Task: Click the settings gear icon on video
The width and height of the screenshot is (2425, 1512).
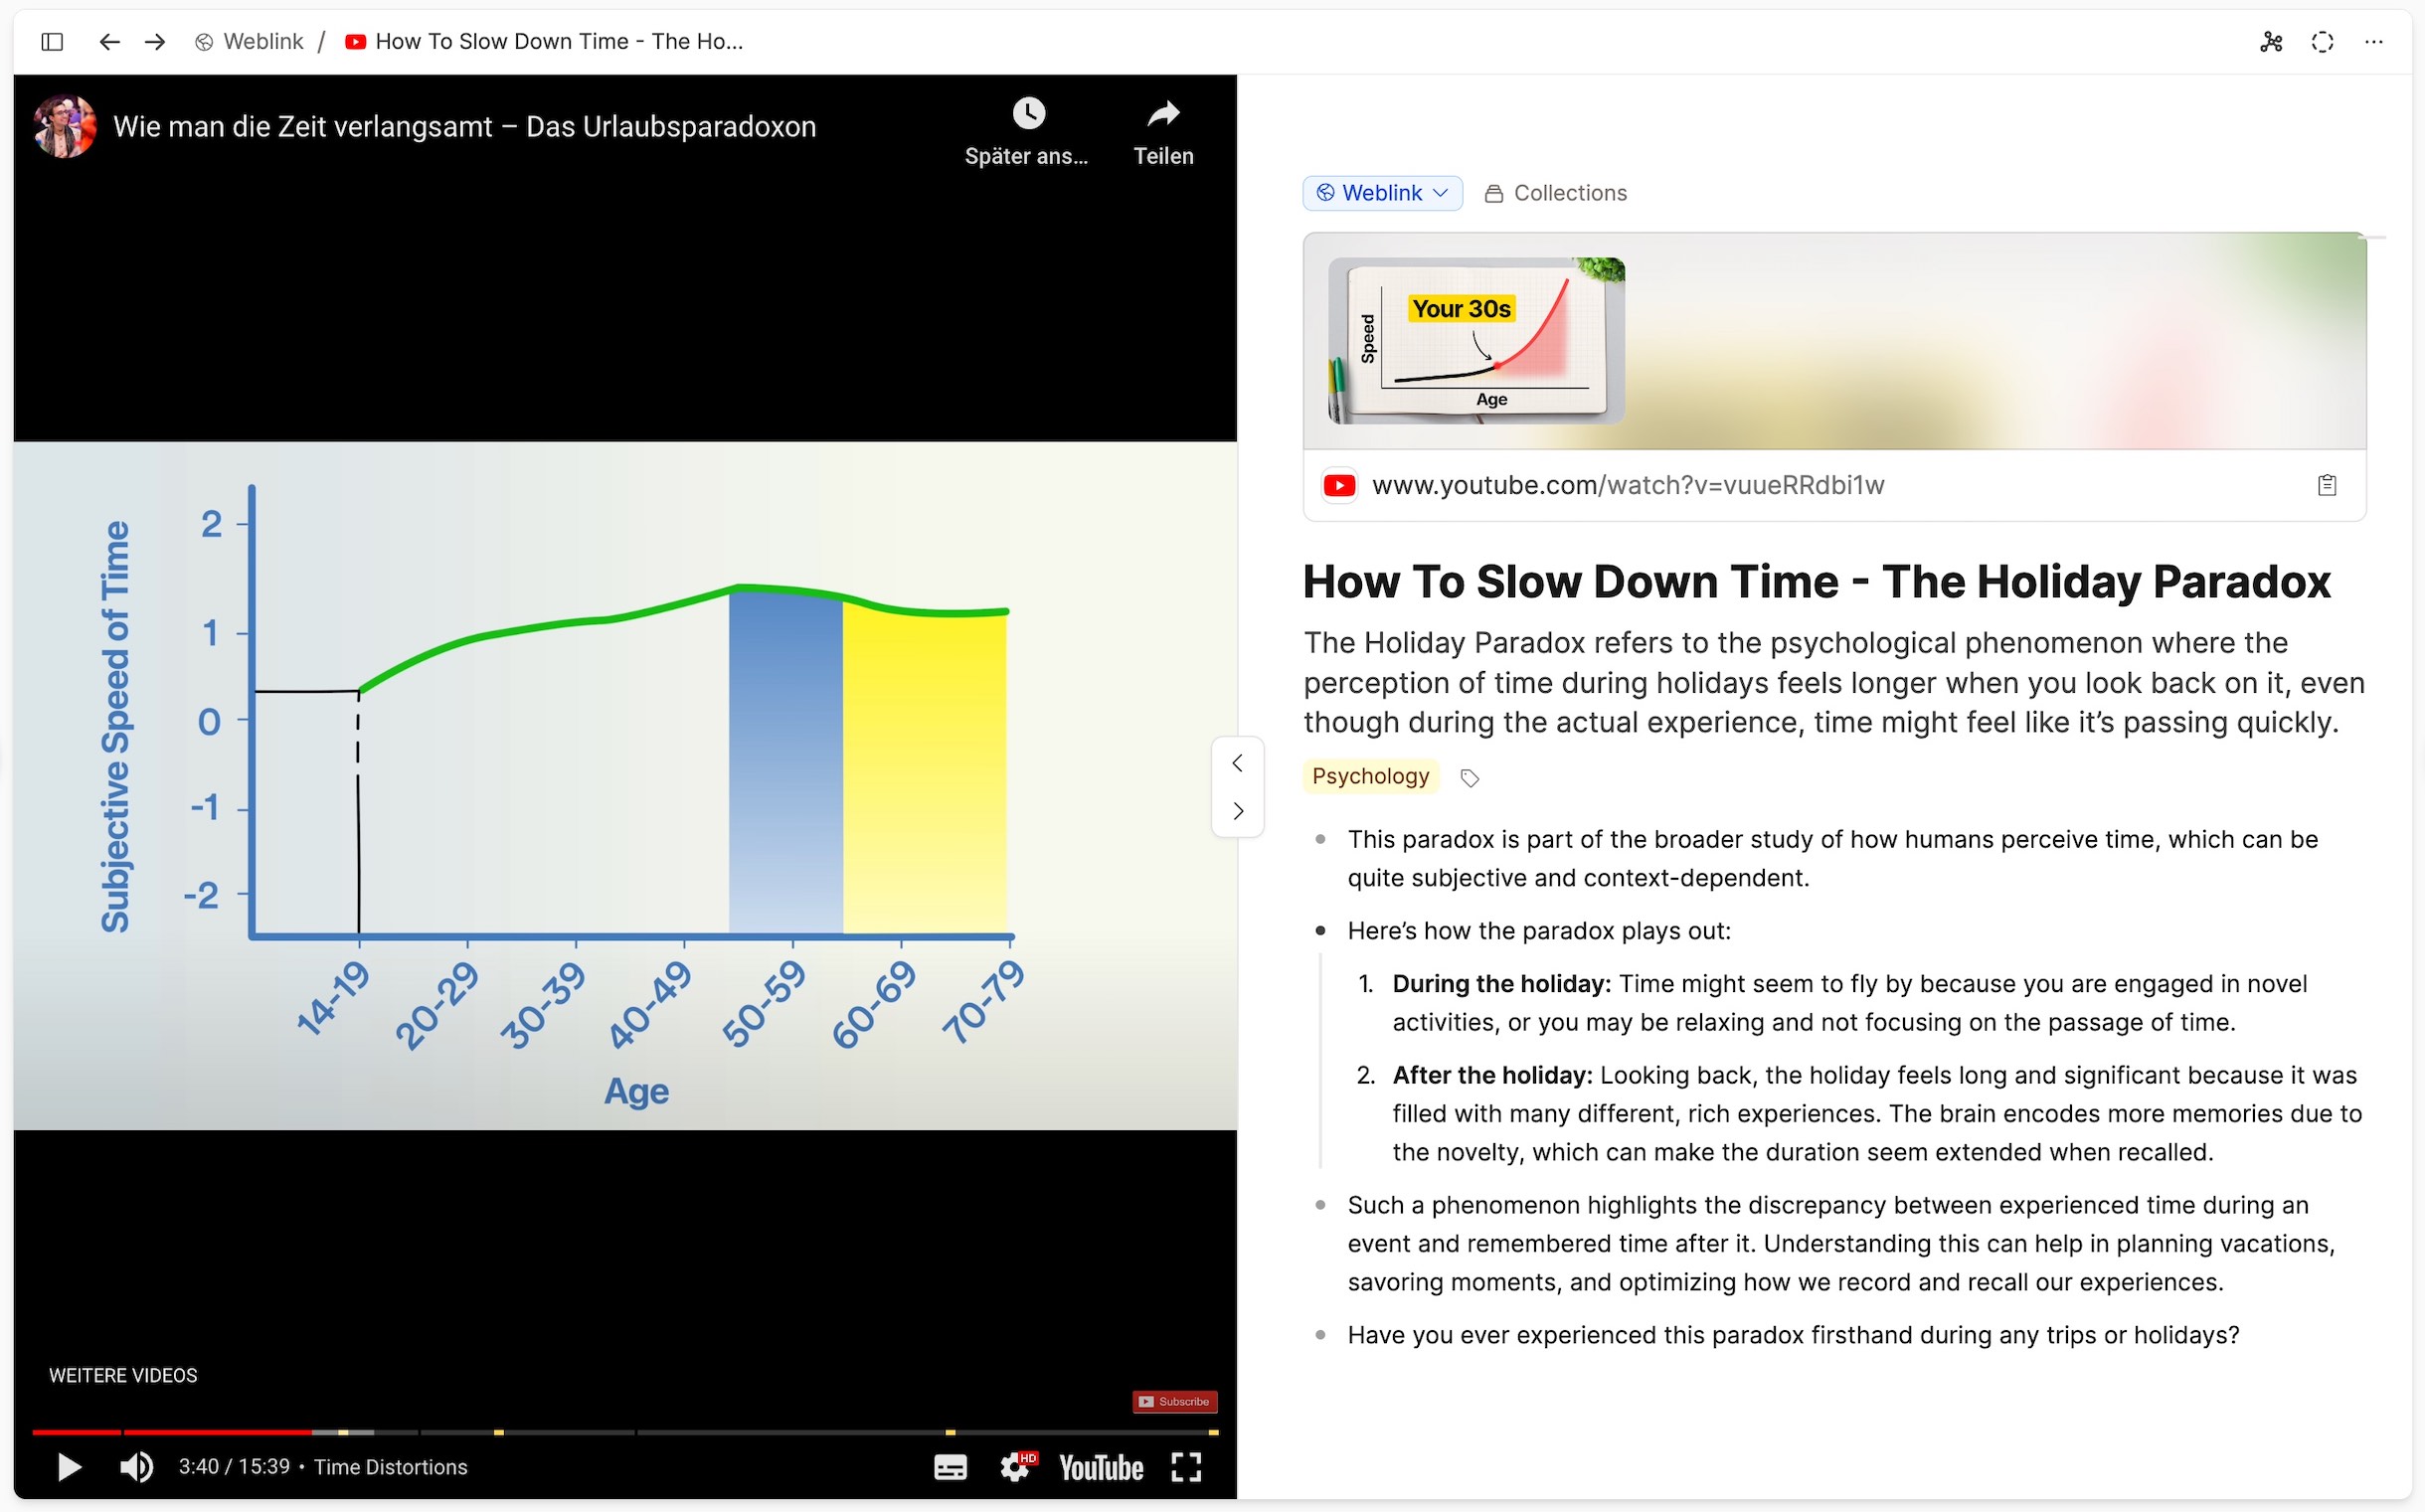Action: coord(1016,1465)
